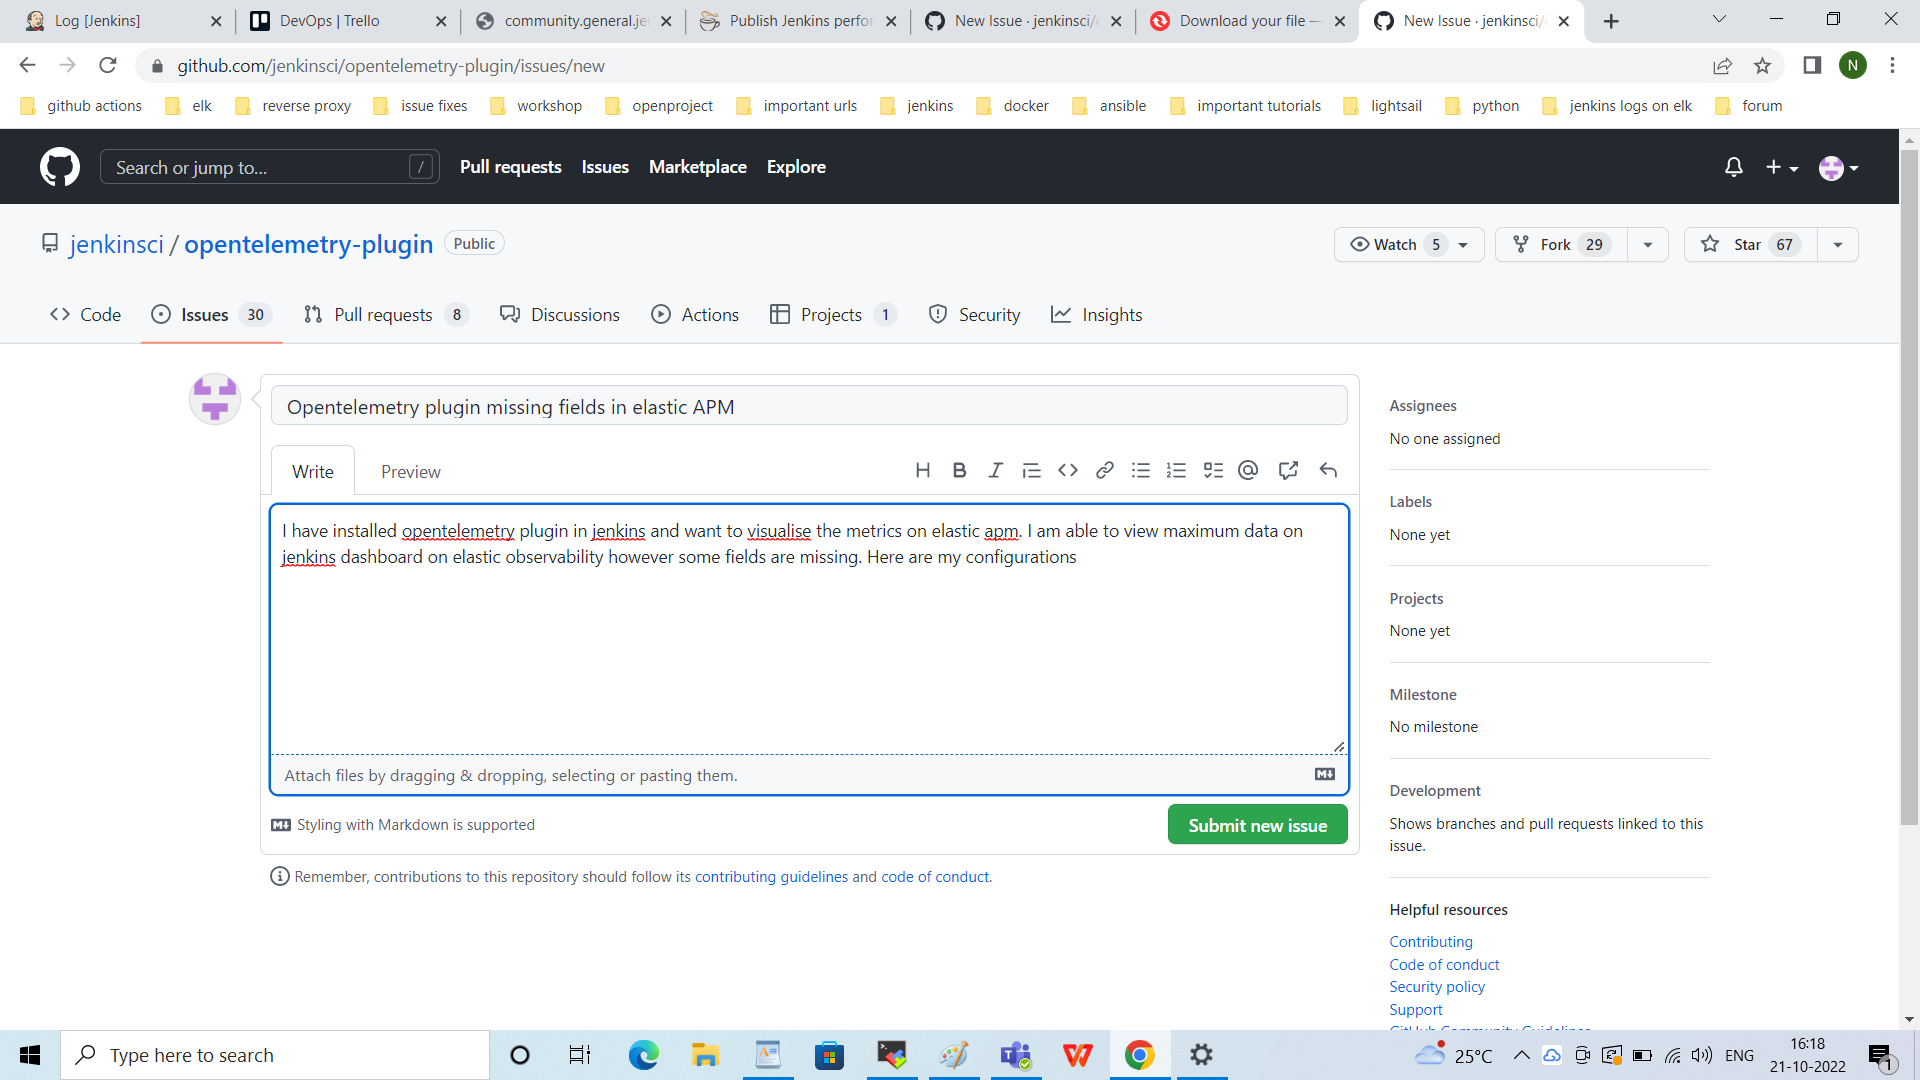Insert a task list
The width and height of the screenshot is (1920, 1080).
(1213, 470)
